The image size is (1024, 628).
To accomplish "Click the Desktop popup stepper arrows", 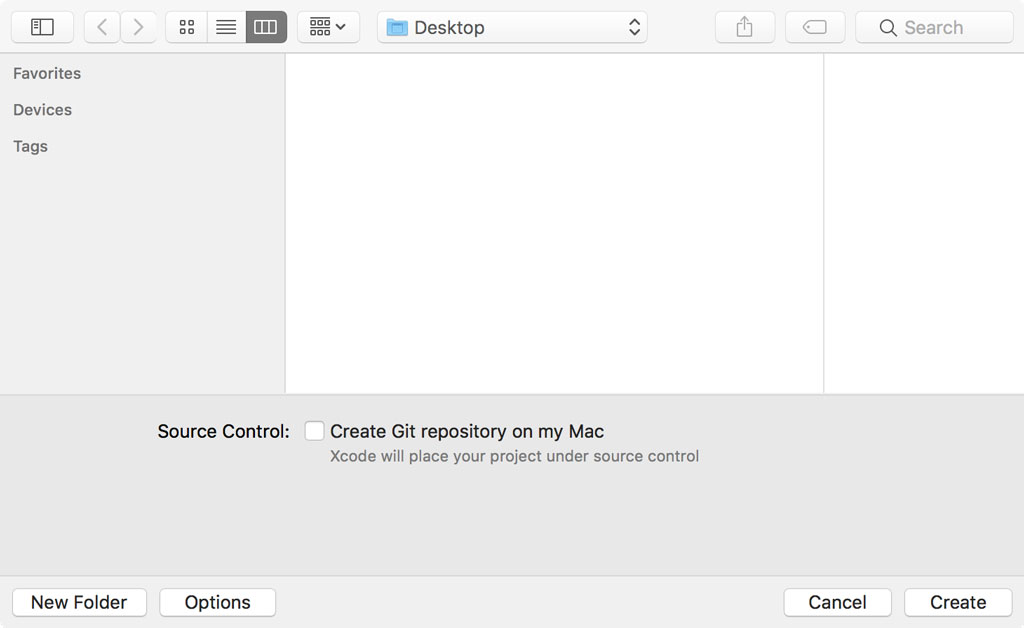I will click(x=633, y=27).
